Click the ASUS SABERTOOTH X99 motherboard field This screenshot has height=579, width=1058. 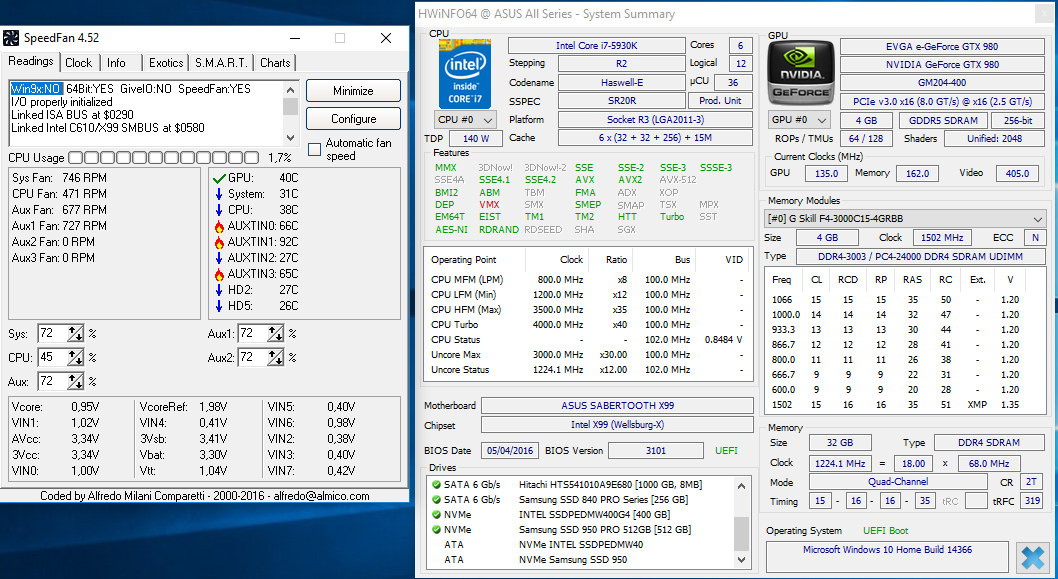617,406
